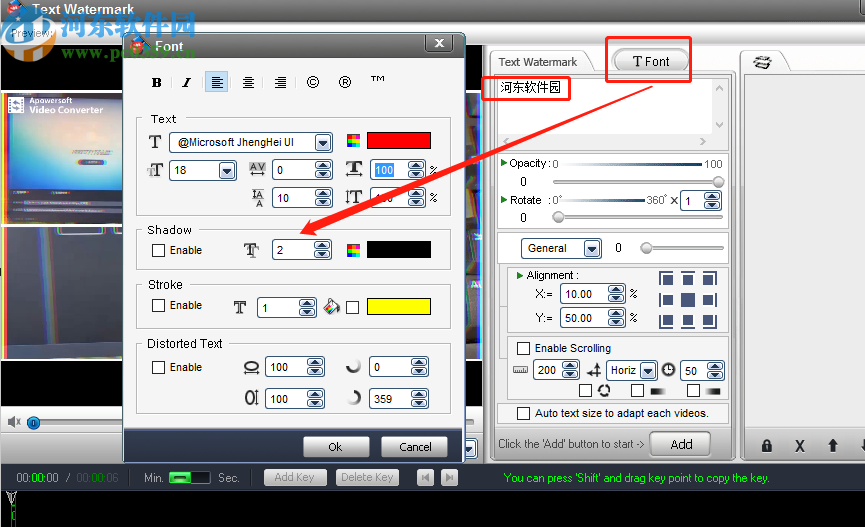Open the font size 18 dropdown
Viewport: 865px width, 527px height.
227,171
